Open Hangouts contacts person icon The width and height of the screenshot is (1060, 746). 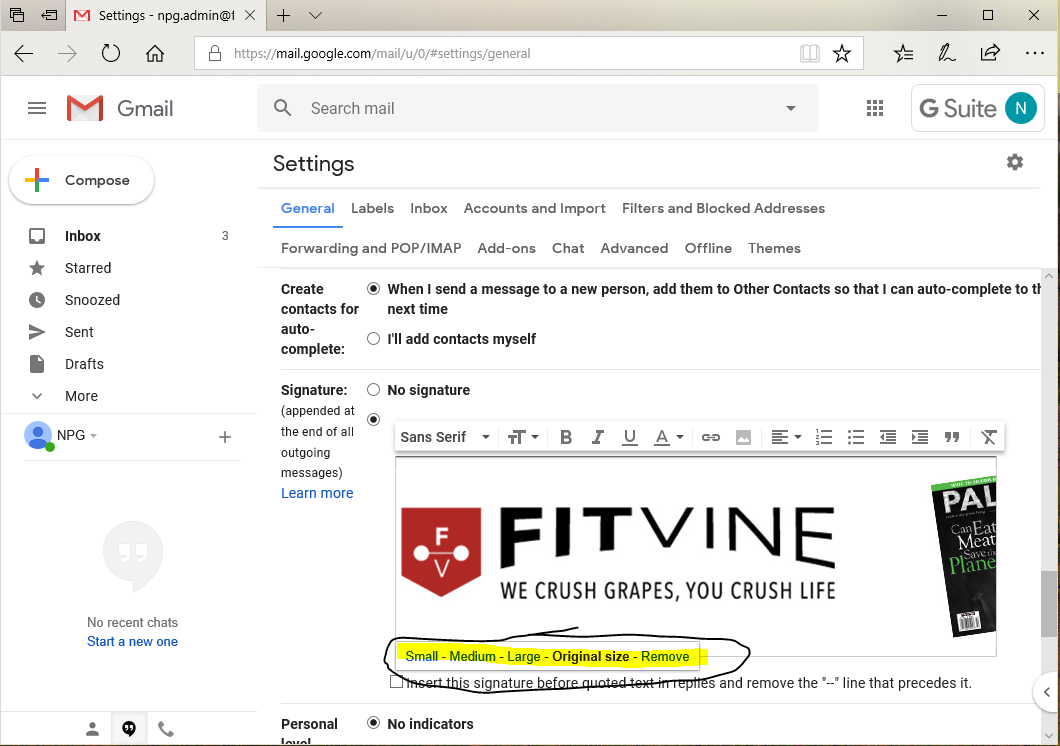point(93,729)
